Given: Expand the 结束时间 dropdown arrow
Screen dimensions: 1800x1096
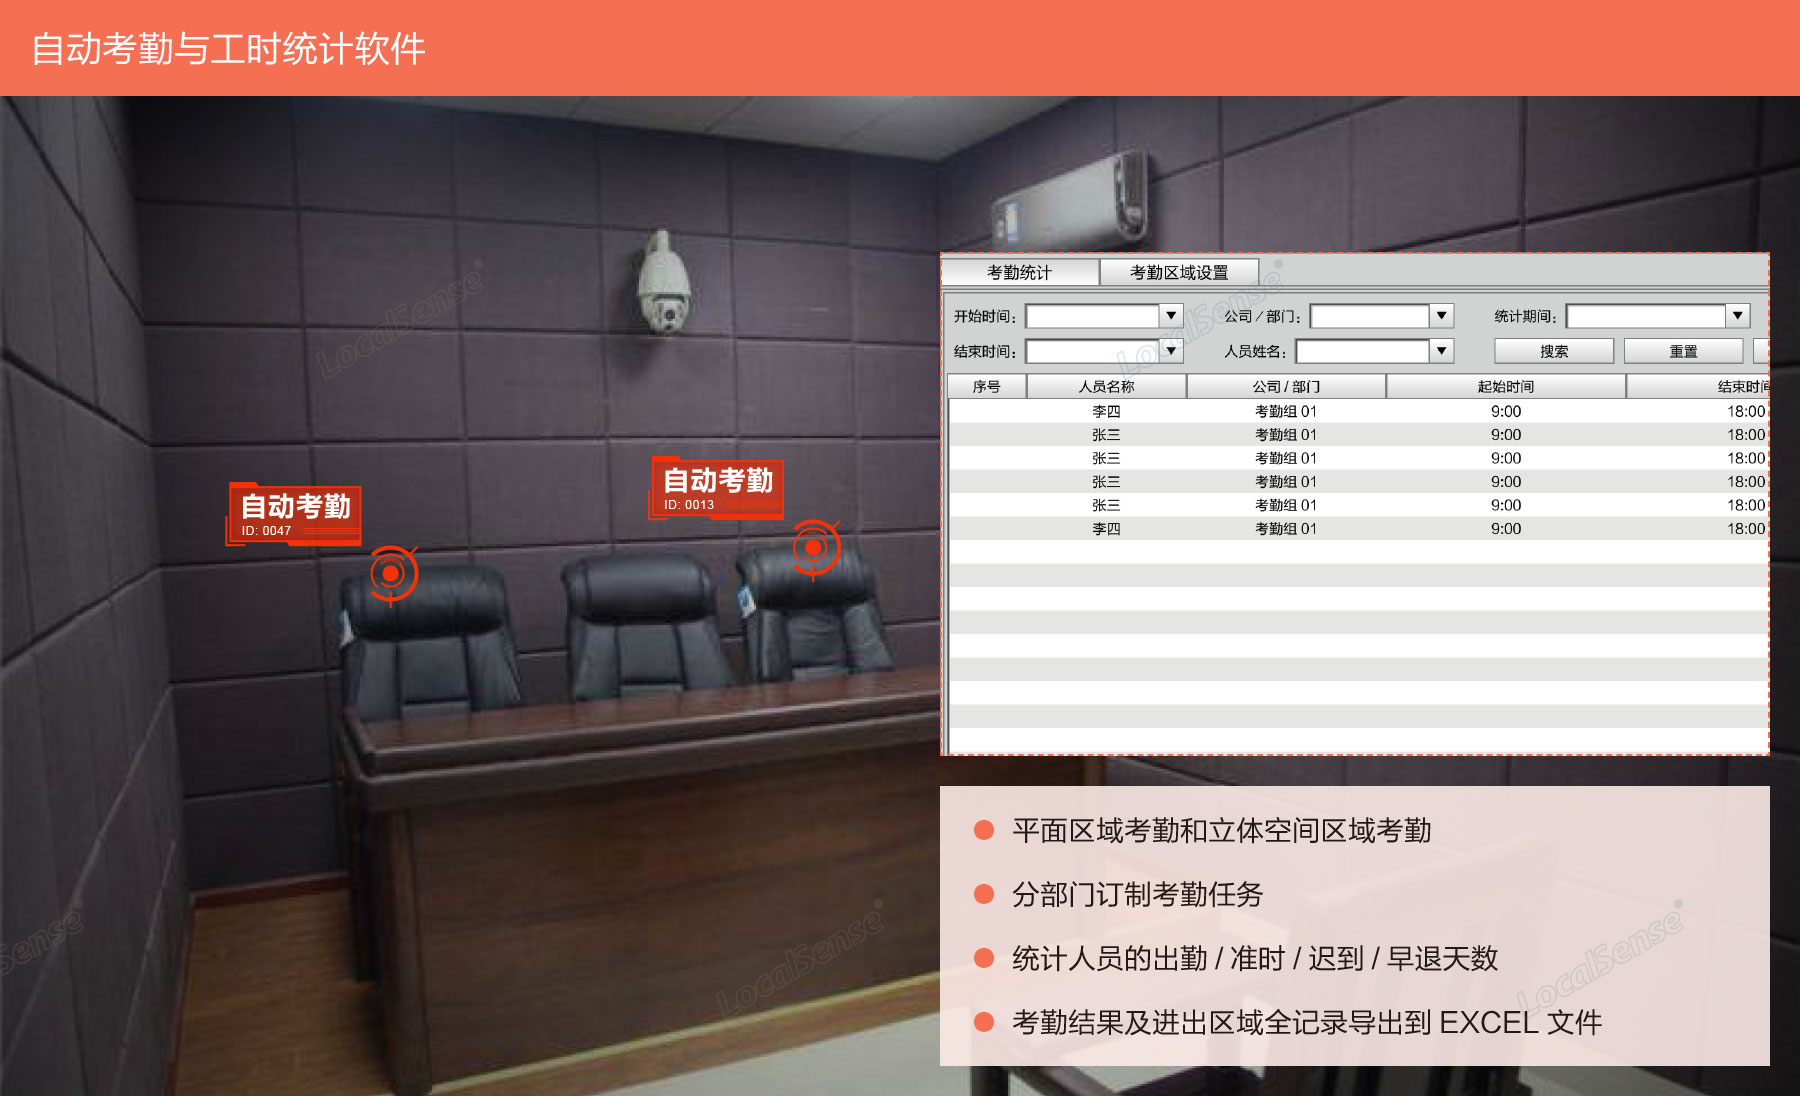Looking at the screenshot, I should coord(1171,351).
